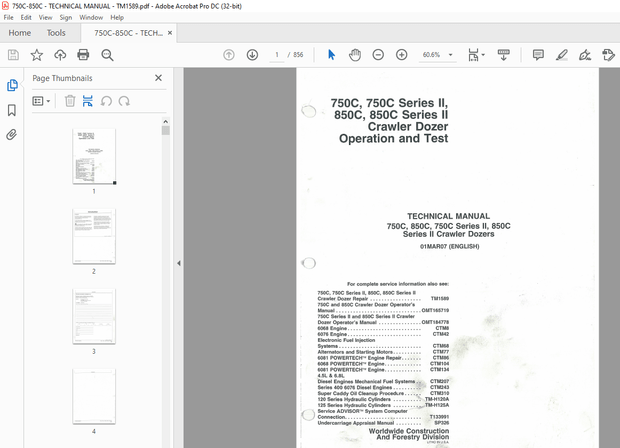
Task: Add file to starred with star icon
Action: (x=37, y=55)
